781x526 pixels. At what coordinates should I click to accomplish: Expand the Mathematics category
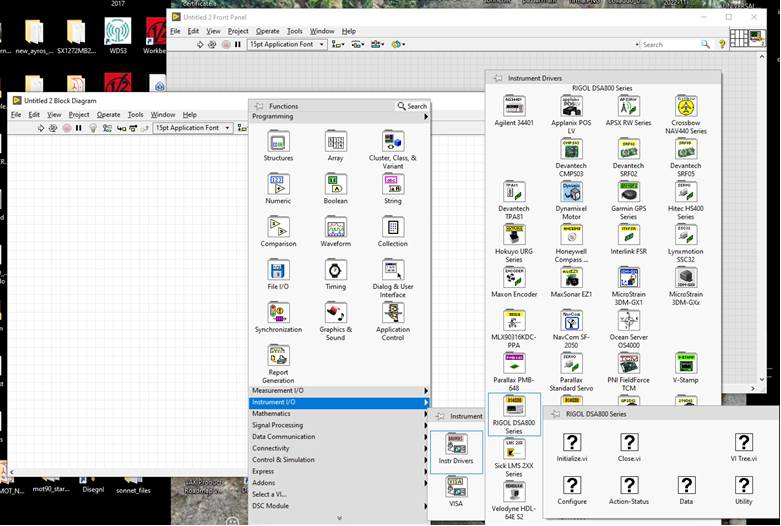pos(339,413)
